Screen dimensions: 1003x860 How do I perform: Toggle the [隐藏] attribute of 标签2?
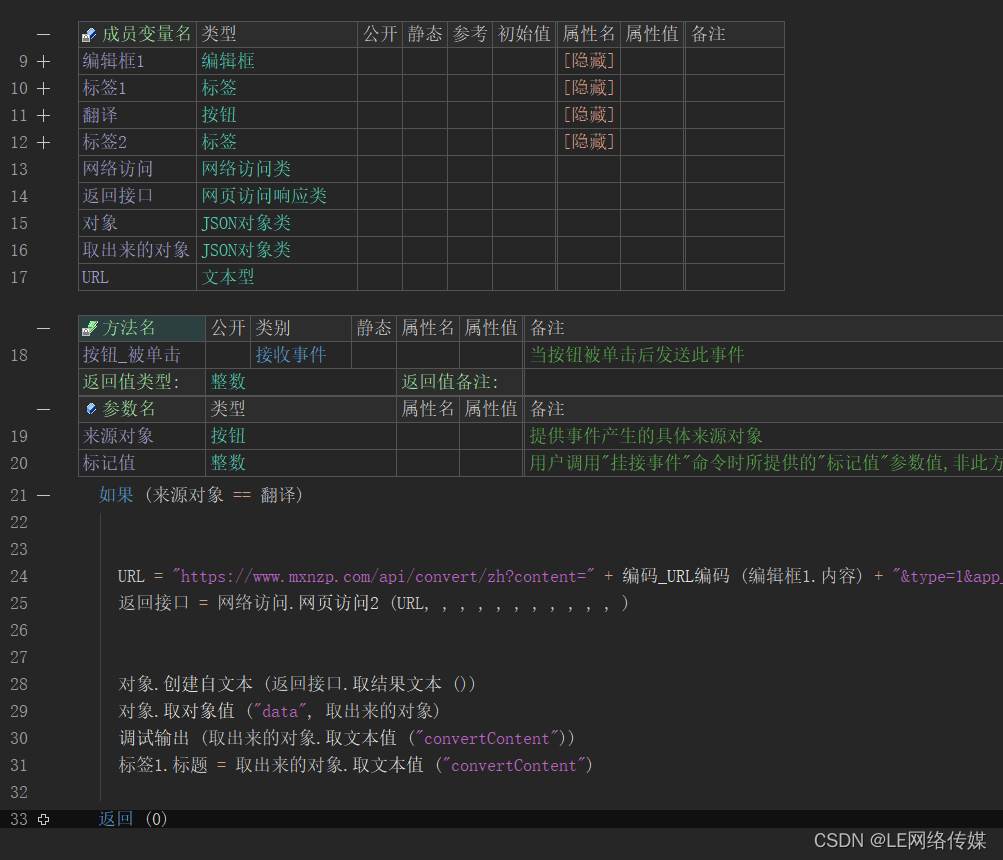point(588,141)
